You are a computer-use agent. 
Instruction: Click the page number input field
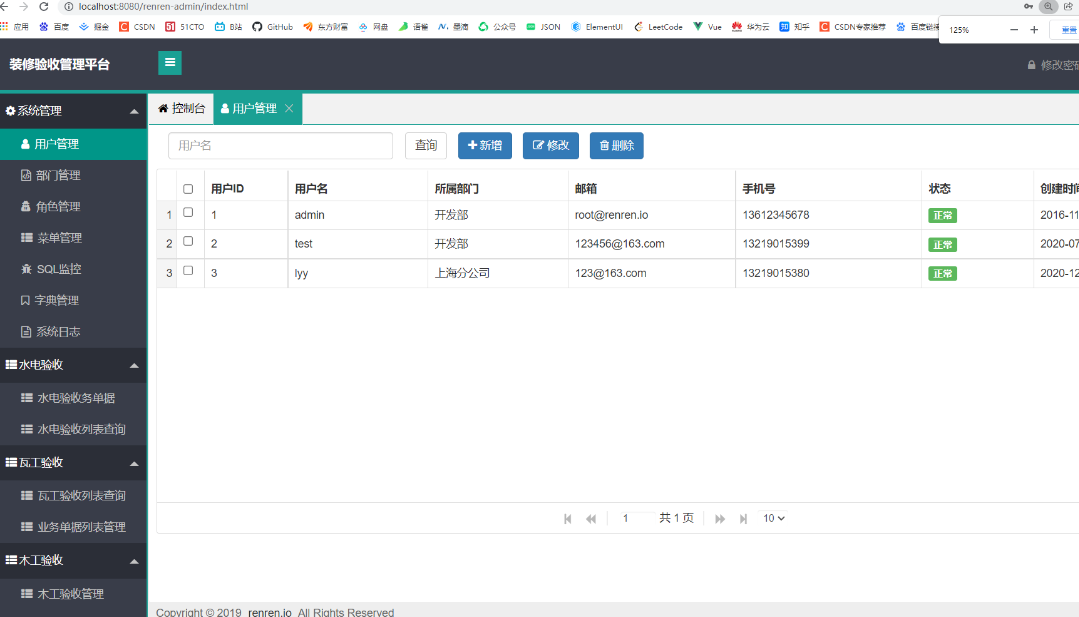tap(633, 519)
